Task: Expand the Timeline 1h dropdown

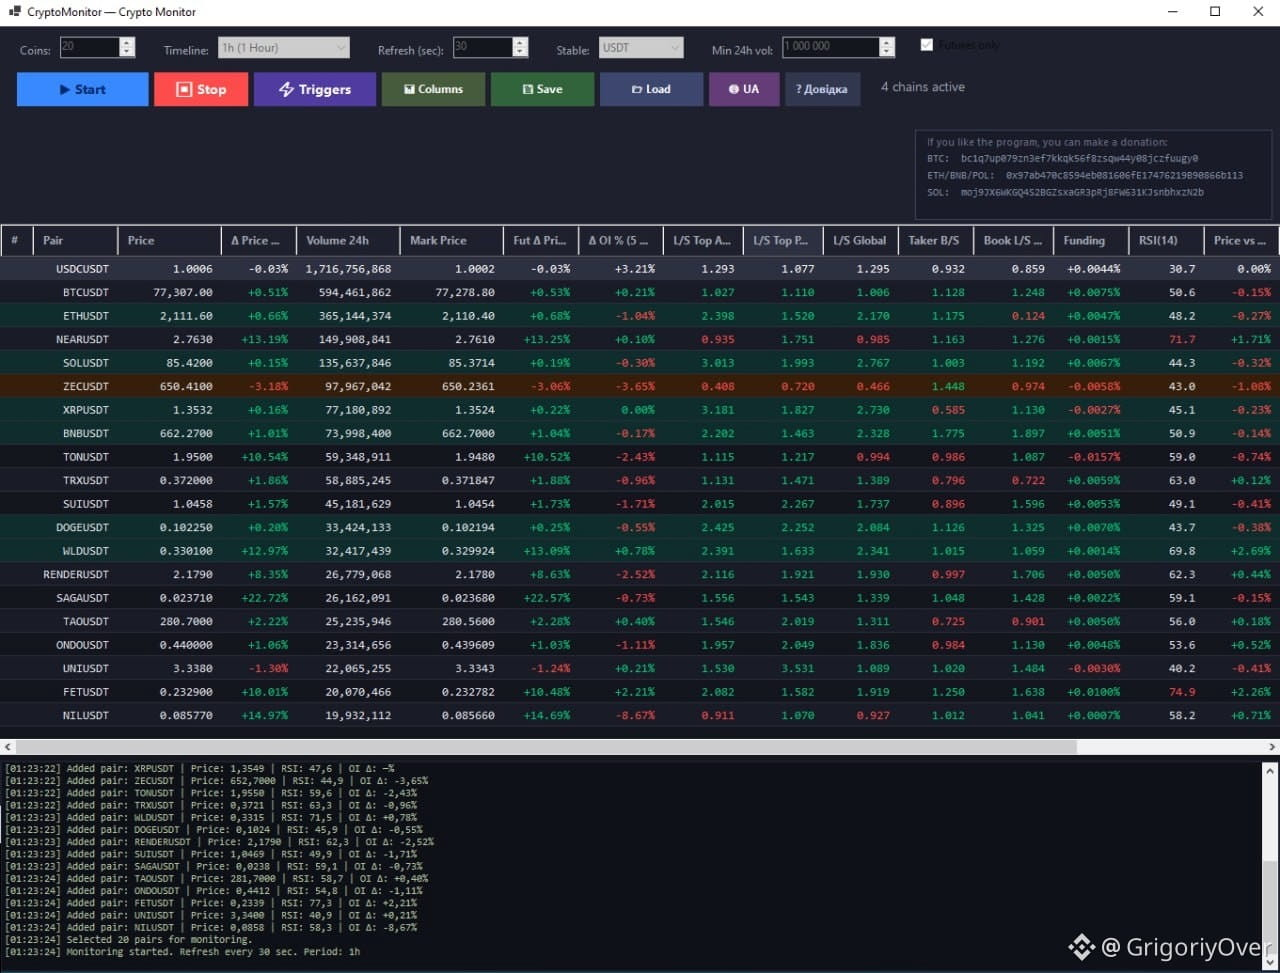Action: [283, 47]
